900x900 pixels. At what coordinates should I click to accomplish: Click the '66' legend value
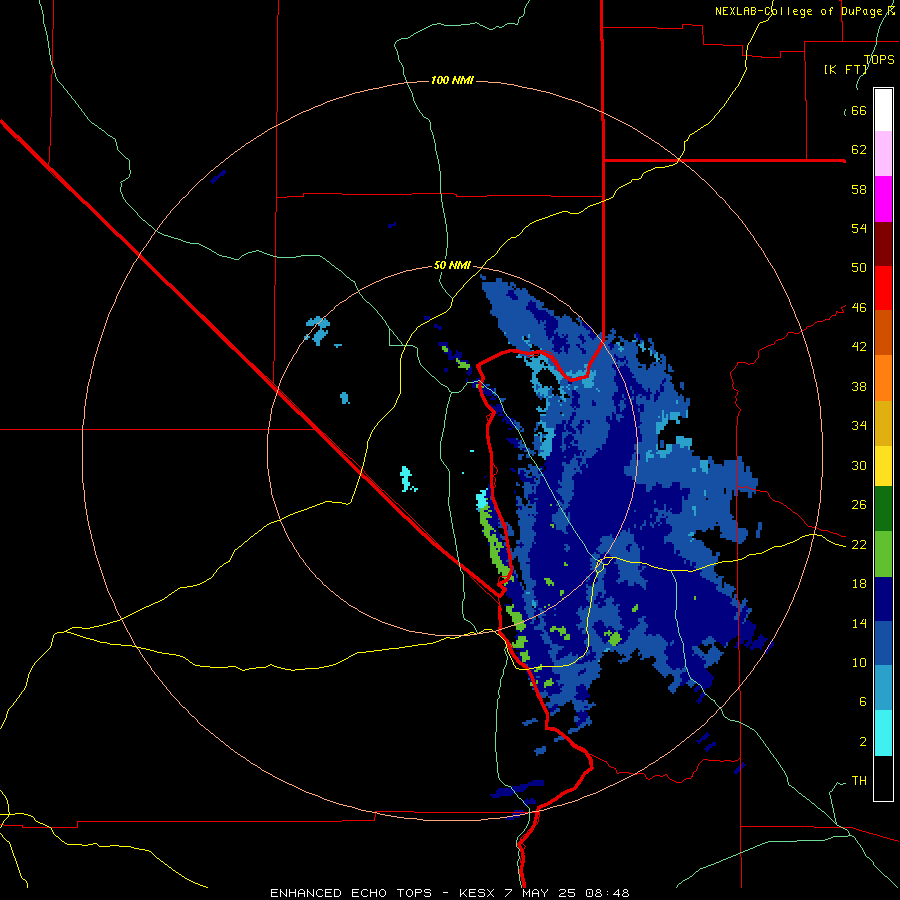tap(859, 111)
